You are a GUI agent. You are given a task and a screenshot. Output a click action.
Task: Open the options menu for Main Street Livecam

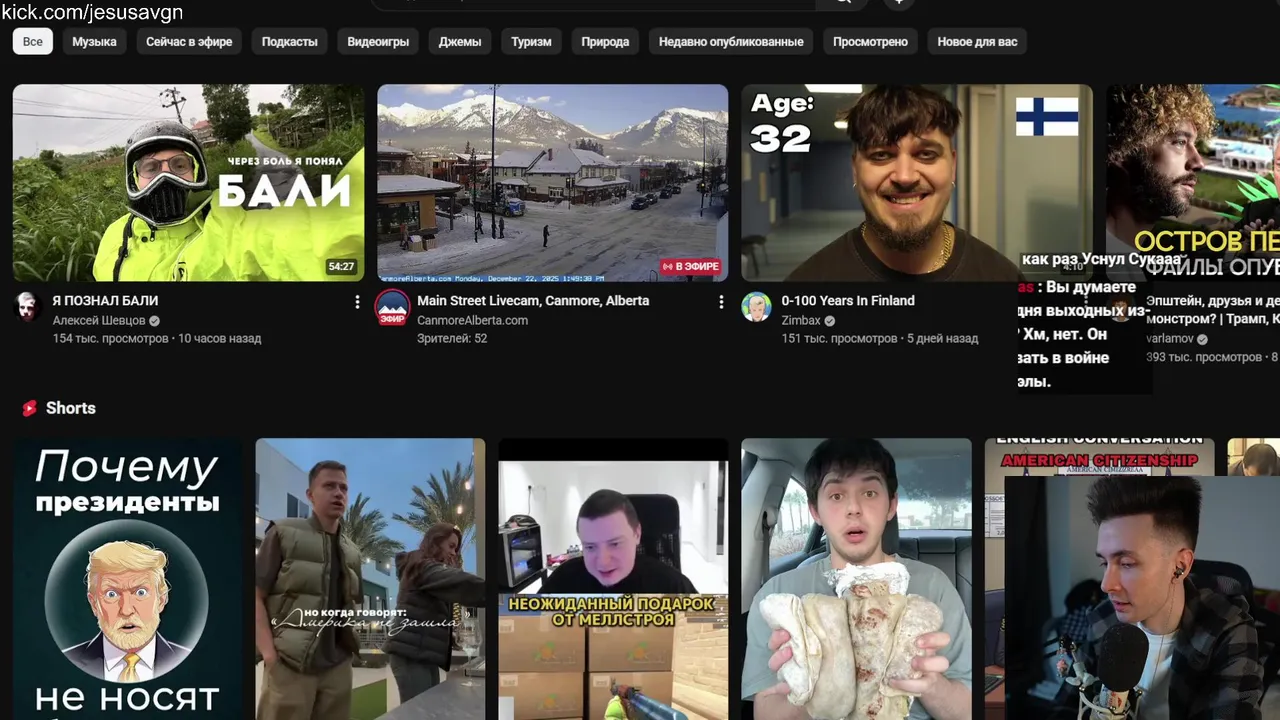[x=721, y=302]
